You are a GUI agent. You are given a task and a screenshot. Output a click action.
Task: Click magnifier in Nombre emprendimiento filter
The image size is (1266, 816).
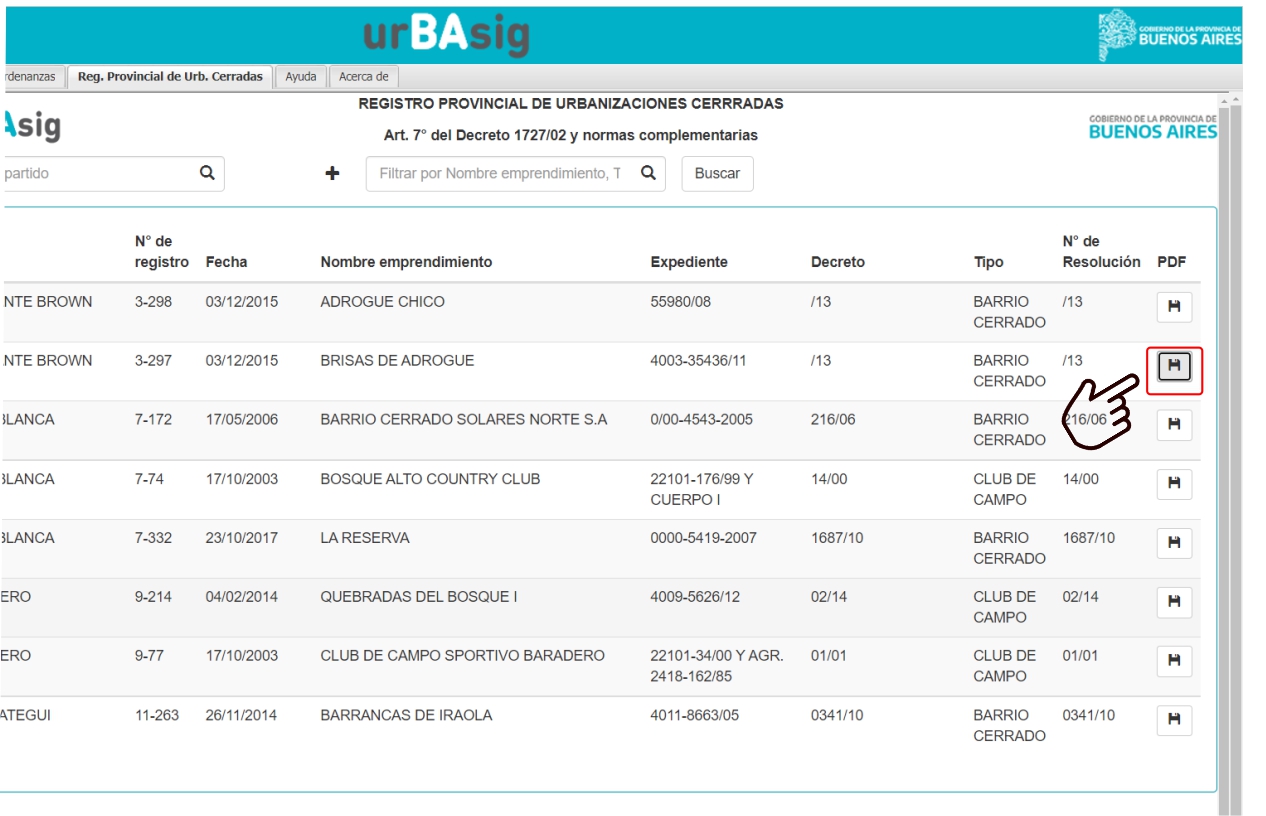[x=648, y=173]
